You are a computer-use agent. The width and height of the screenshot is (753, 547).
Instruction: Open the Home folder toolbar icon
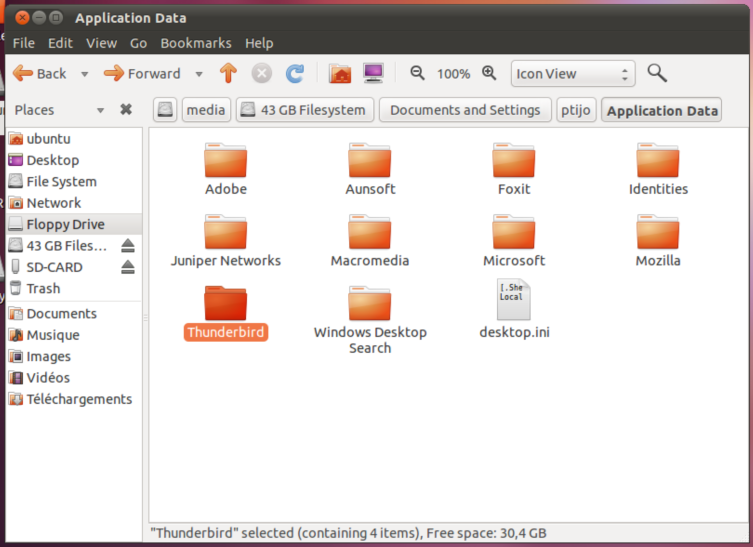pyautogui.click(x=340, y=73)
